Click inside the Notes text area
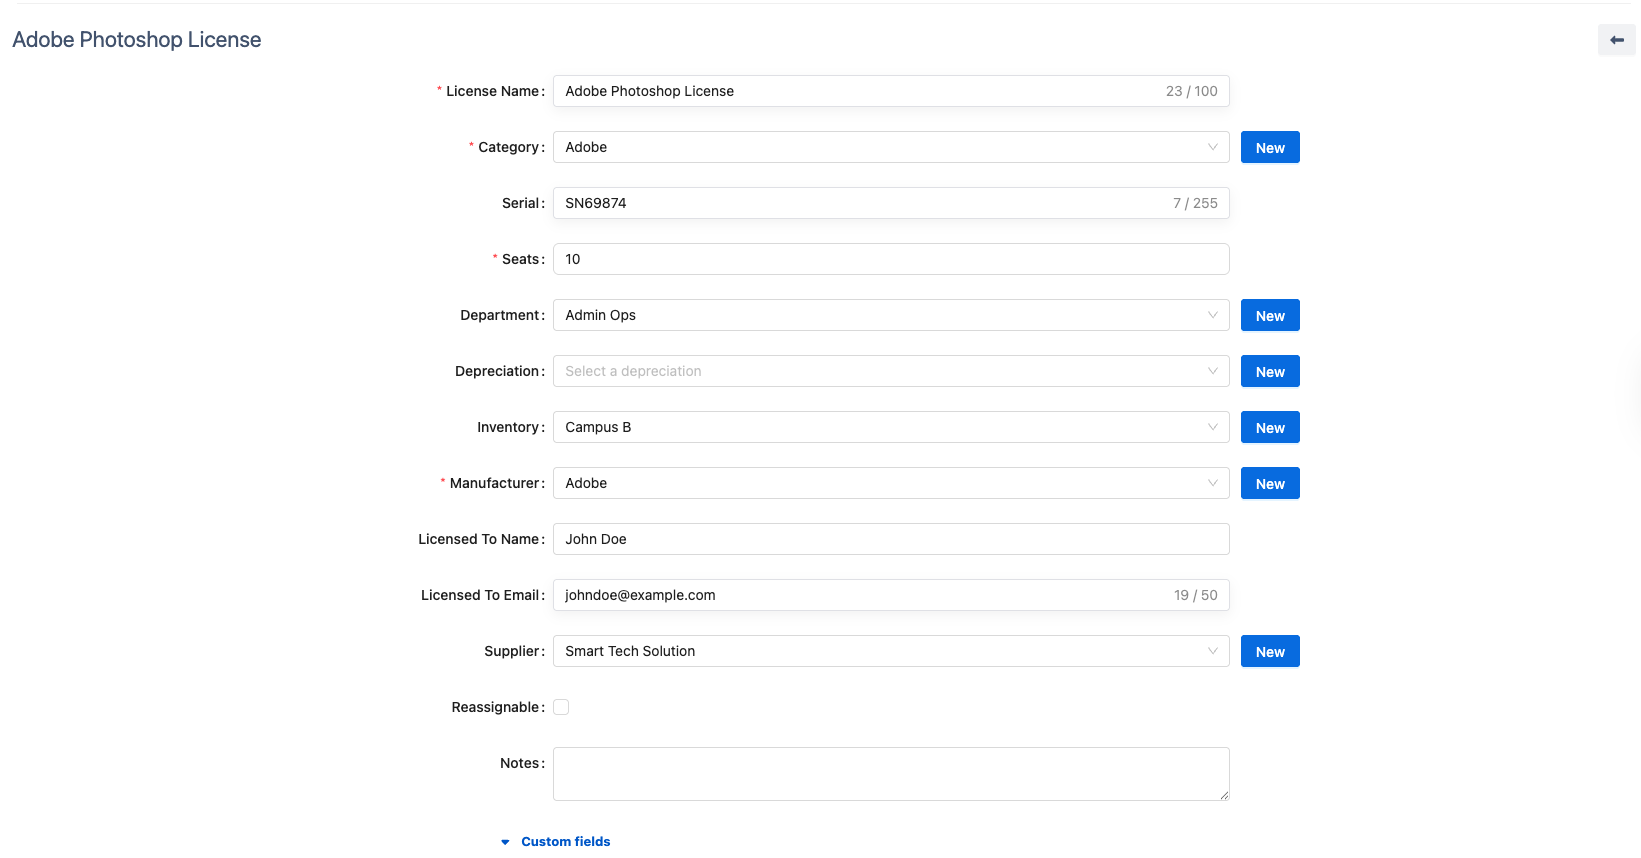1641x858 pixels. coord(890,773)
